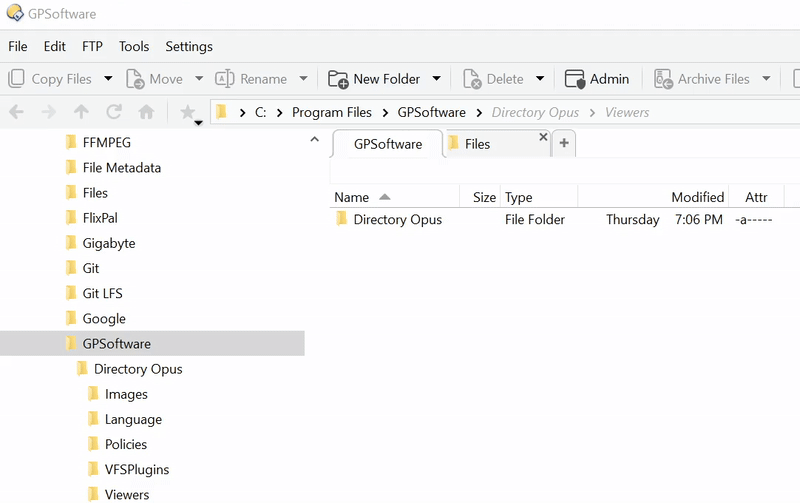The width and height of the screenshot is (800, 503).
Task: Select Directory Opus row in file list
Action: 556,219
